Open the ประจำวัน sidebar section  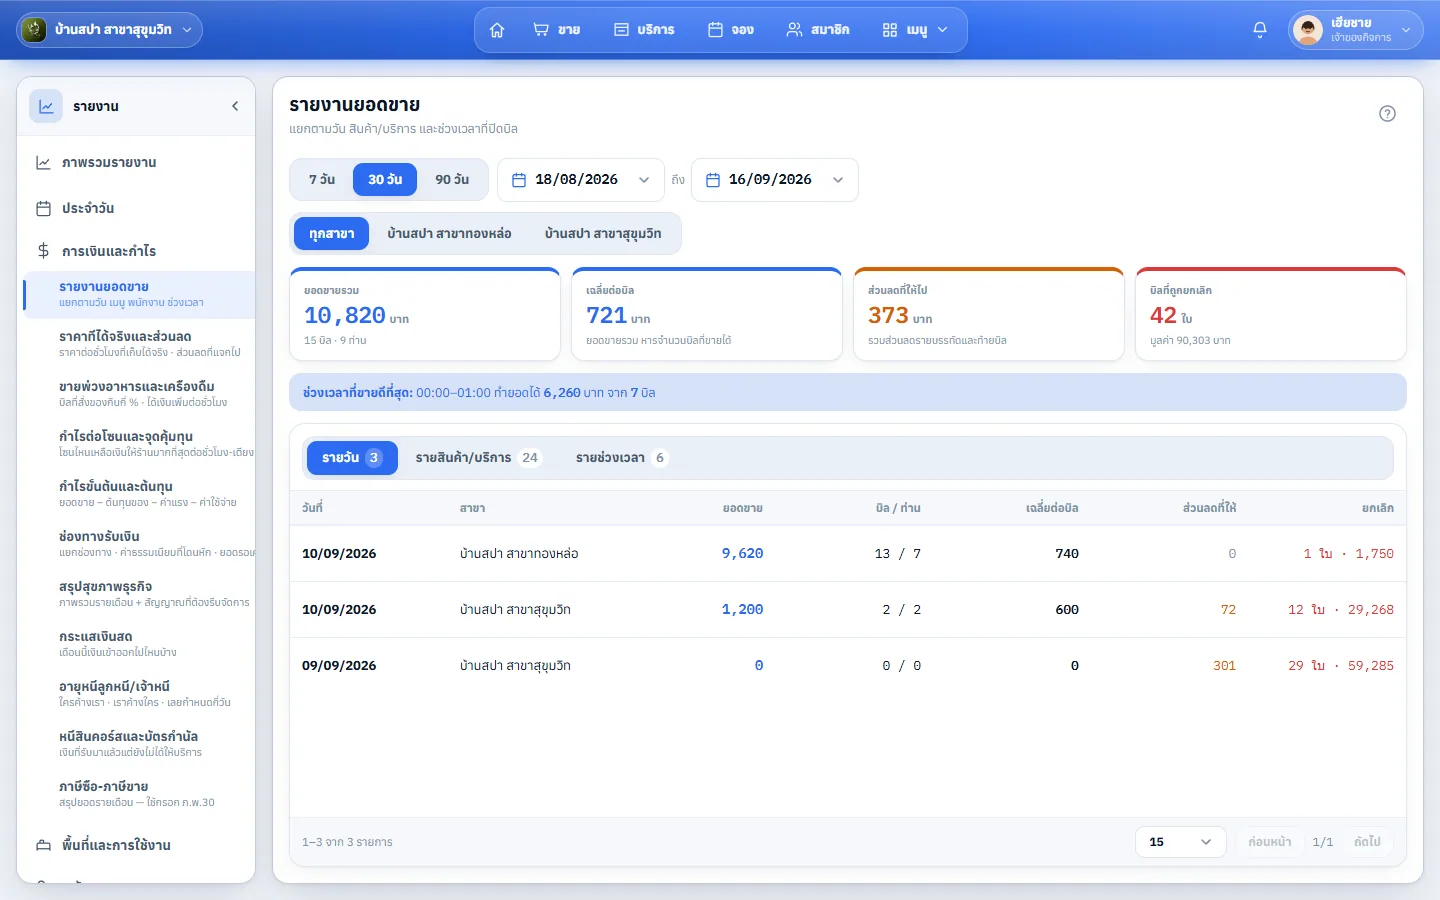pos(137,209)
